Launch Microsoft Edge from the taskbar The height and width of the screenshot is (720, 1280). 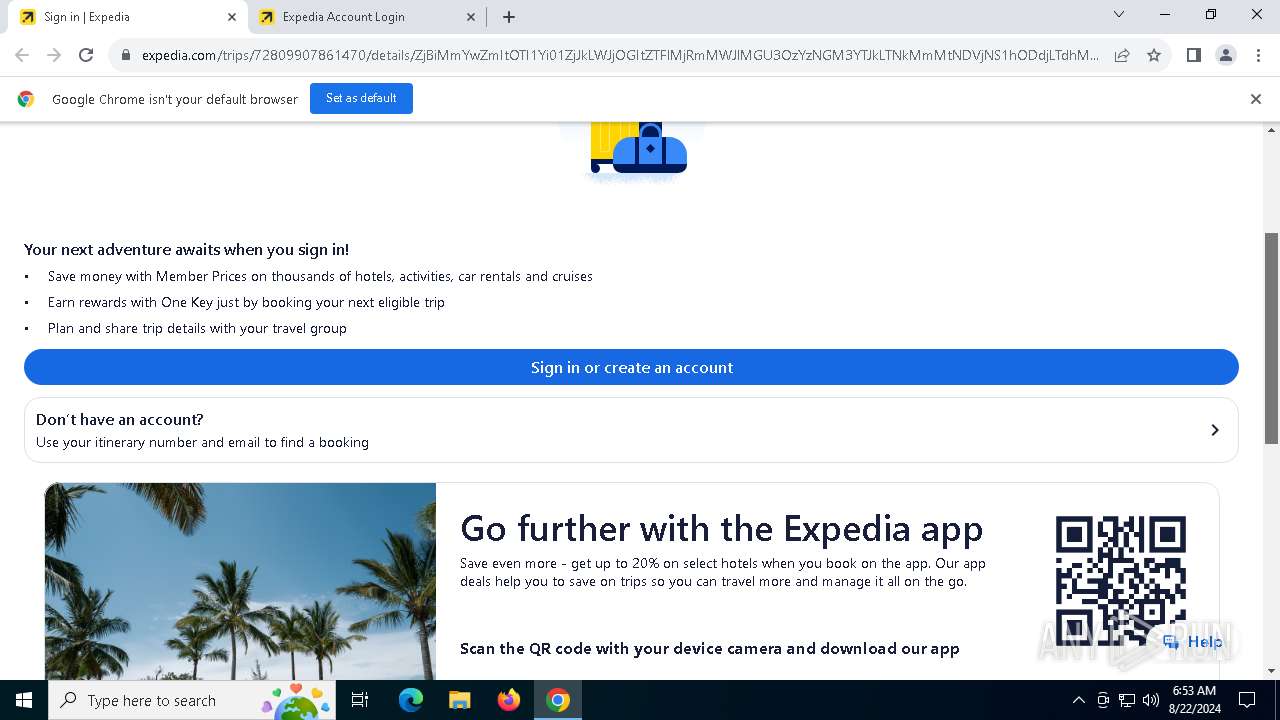pyautogui.click(x=411, y=700)
